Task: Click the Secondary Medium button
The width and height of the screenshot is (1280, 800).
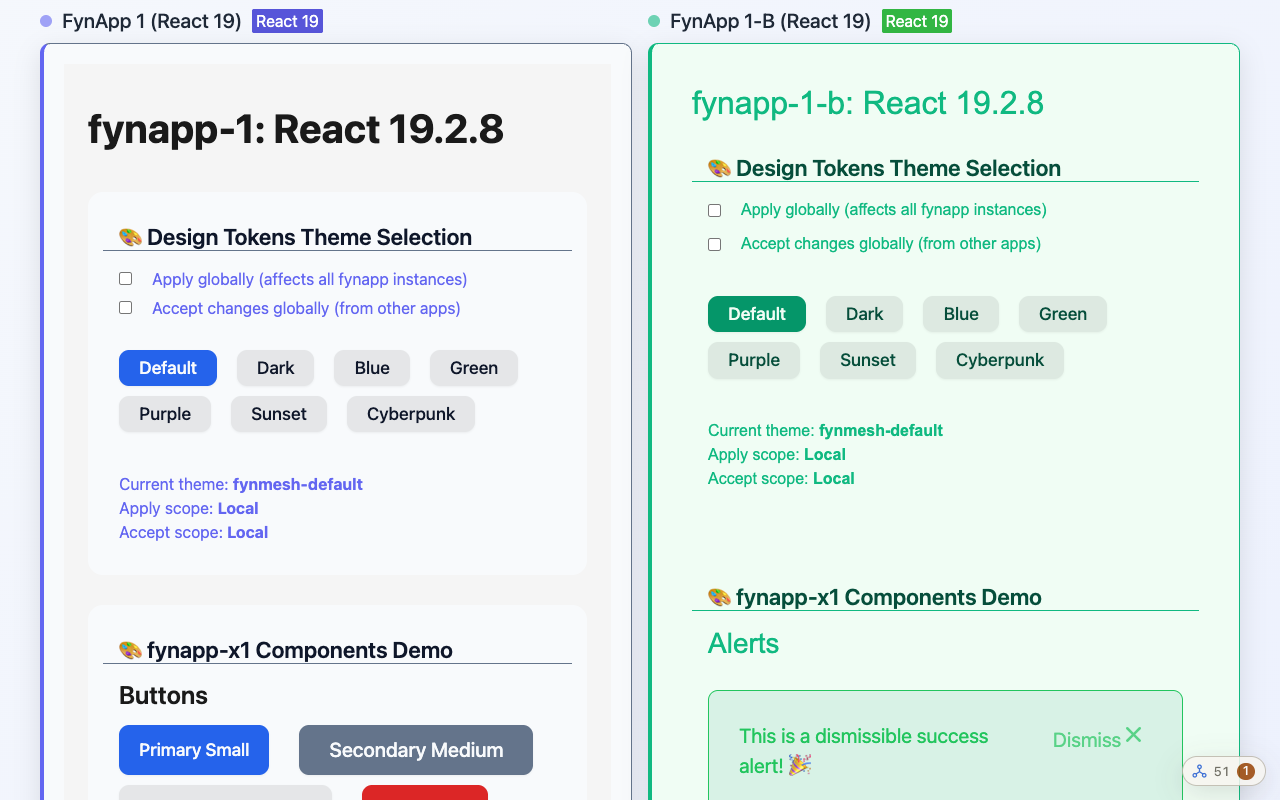Action: (416, 750)
